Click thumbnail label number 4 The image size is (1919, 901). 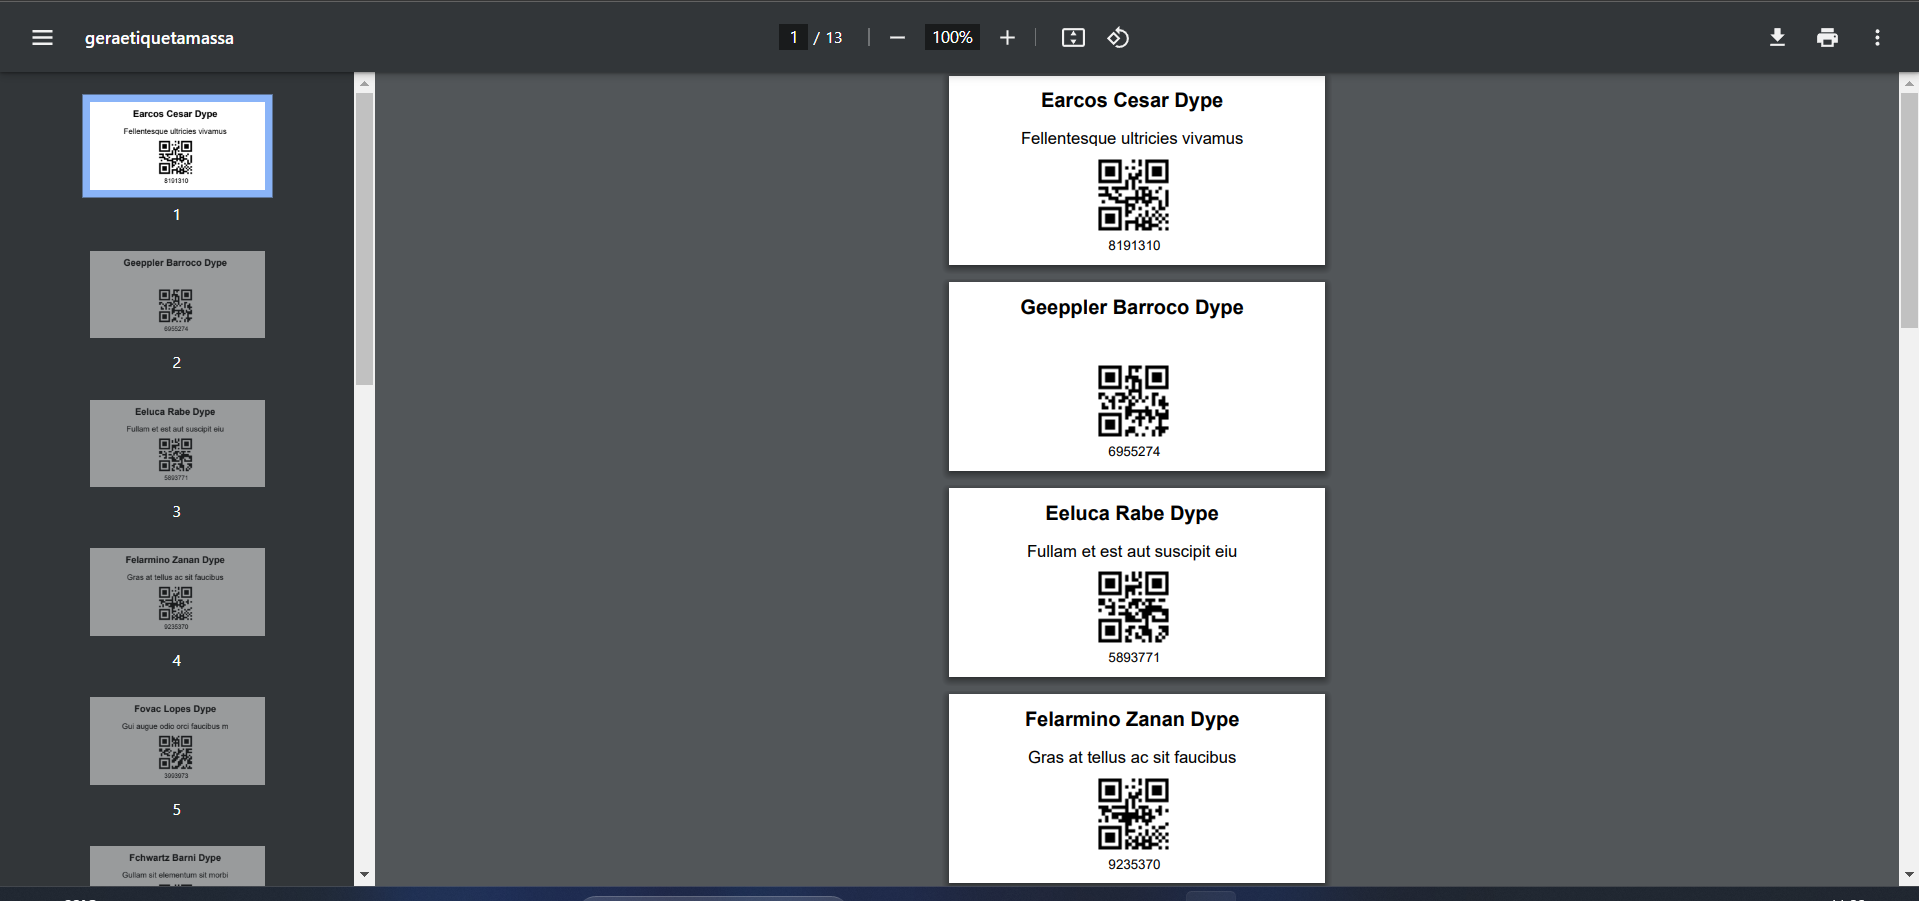tap(177, 660)
